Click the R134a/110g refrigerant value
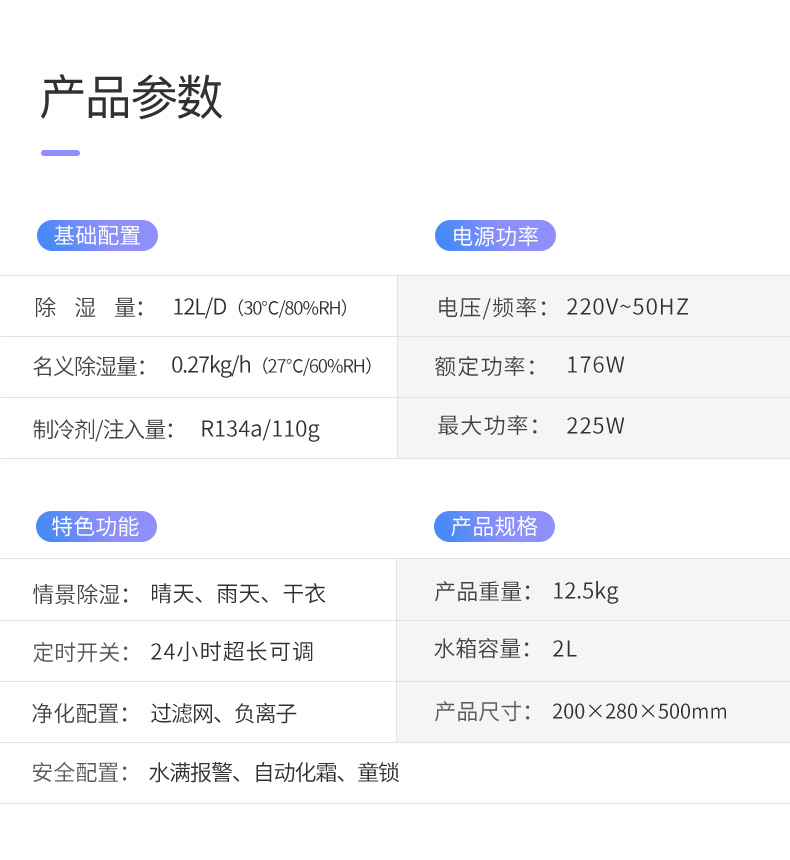 260,429
